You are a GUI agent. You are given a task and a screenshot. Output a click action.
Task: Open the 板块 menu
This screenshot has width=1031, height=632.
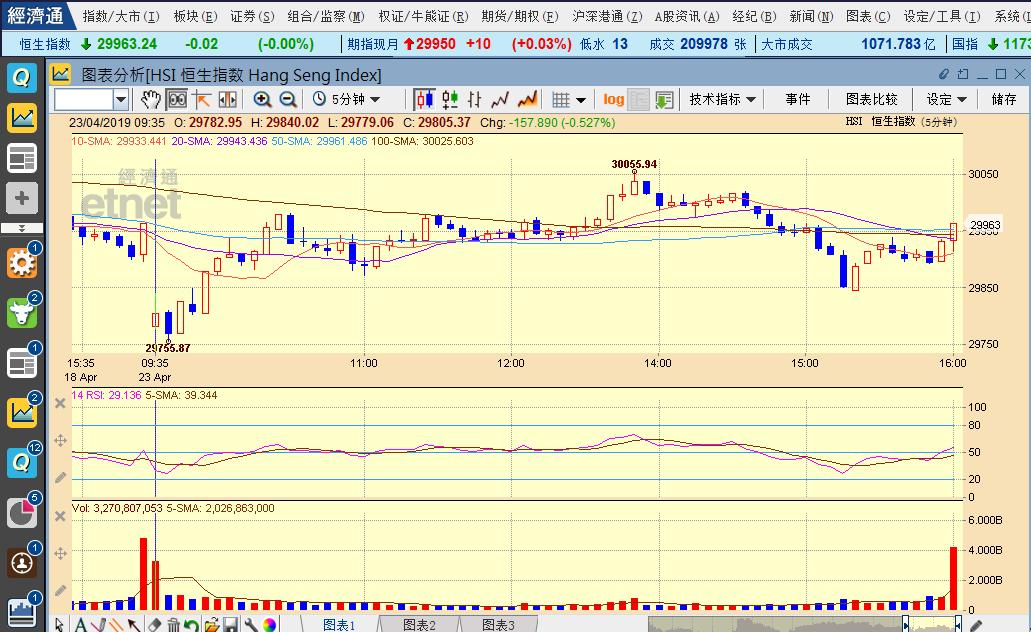coord(193,16)
